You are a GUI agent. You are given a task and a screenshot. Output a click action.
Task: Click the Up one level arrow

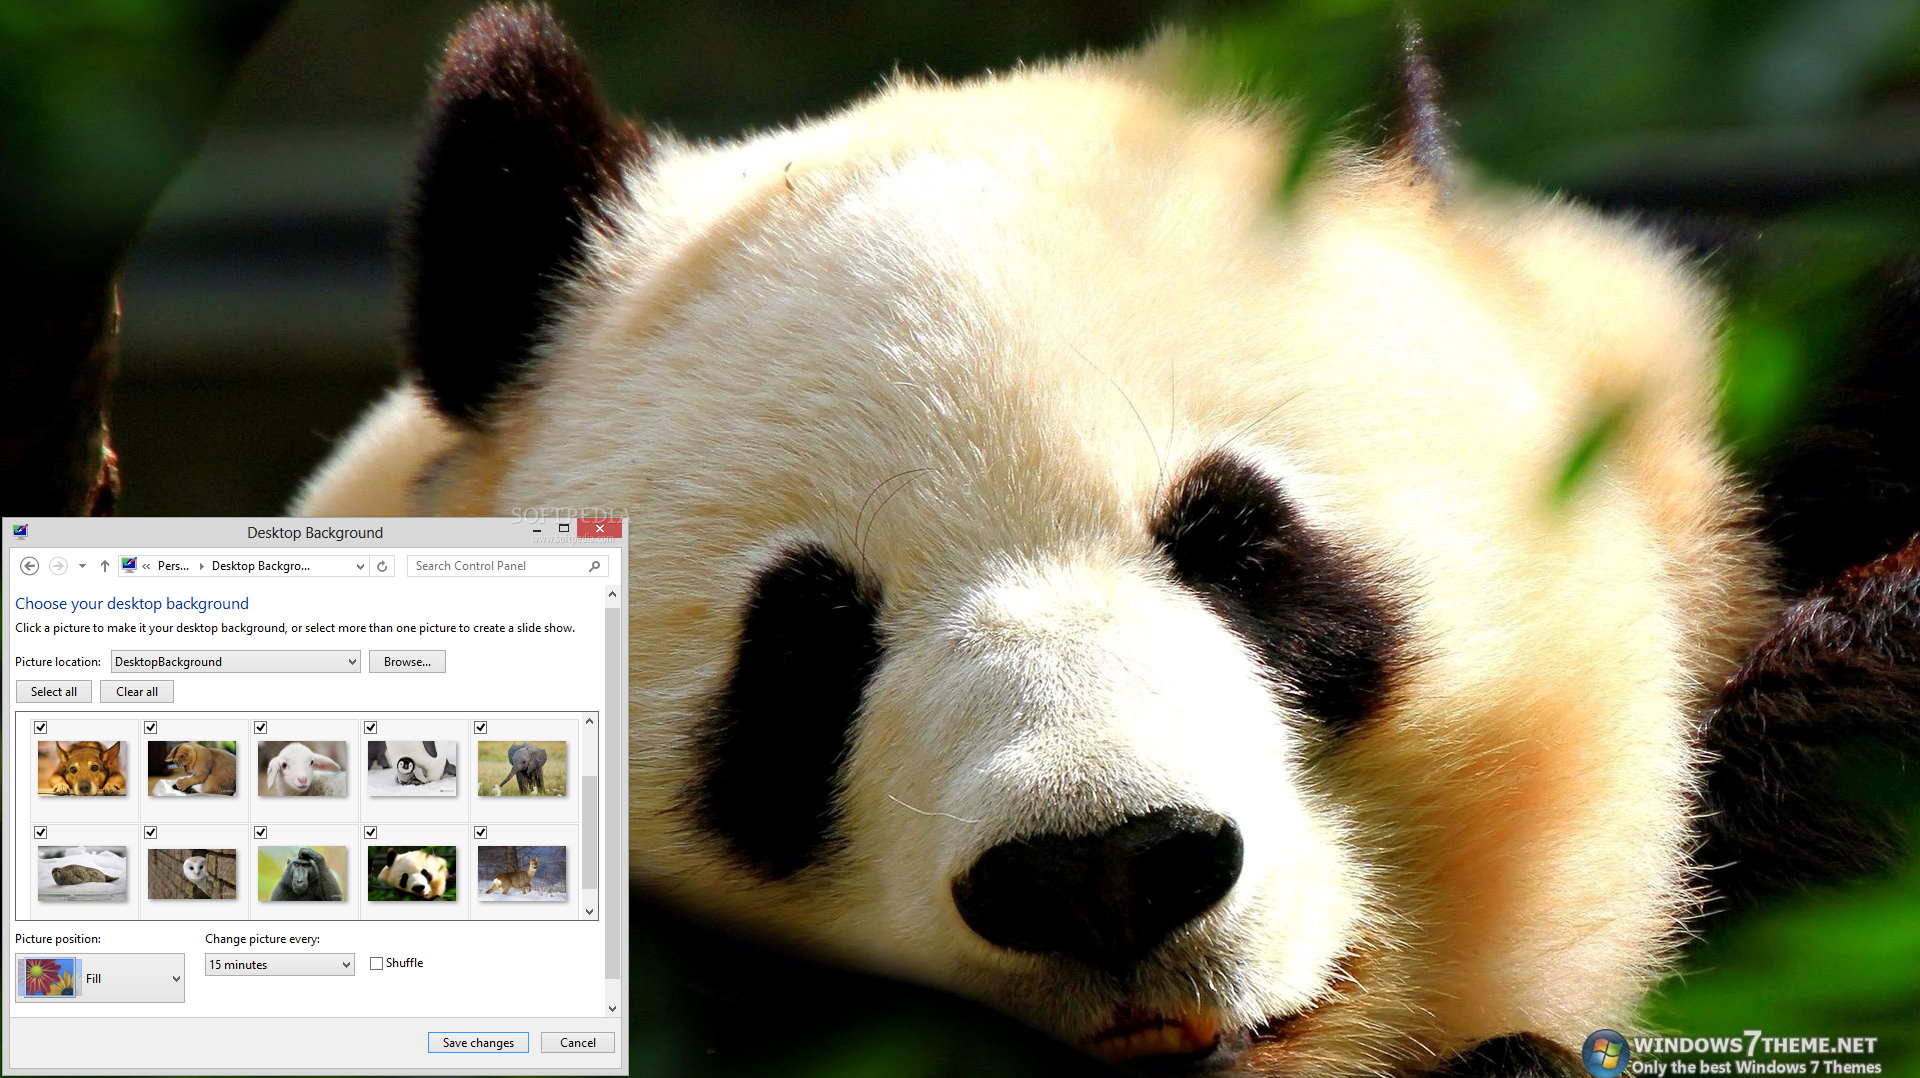pyautogui.click(x=104, y=566)
